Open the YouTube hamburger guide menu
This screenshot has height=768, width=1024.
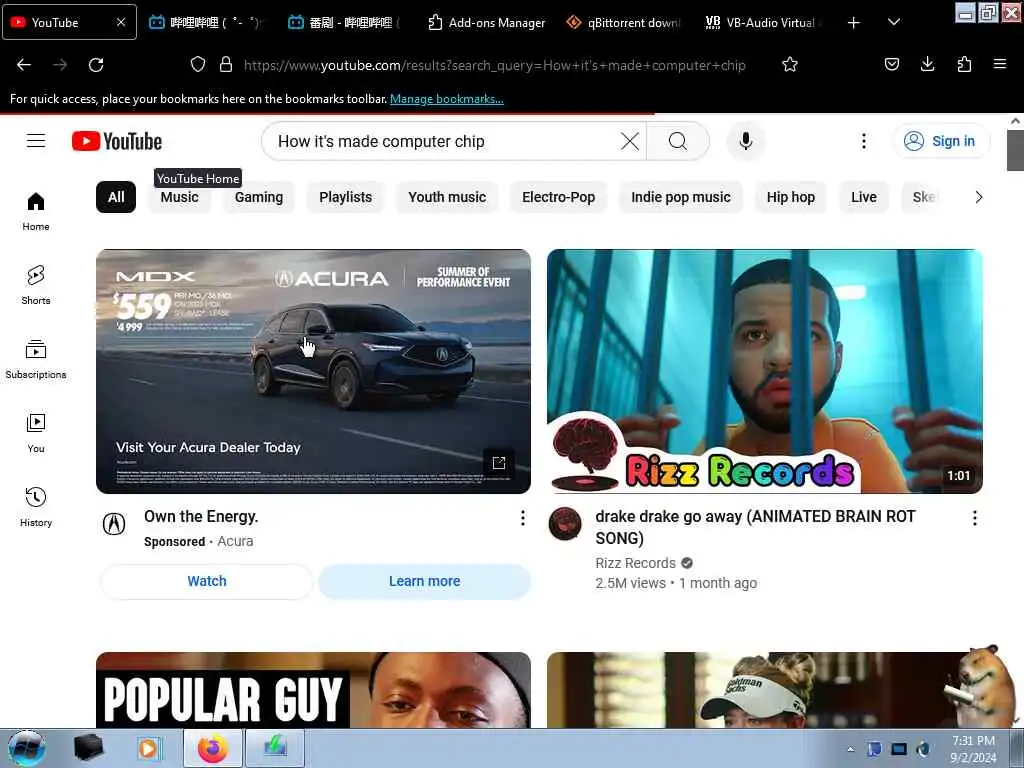36,141
